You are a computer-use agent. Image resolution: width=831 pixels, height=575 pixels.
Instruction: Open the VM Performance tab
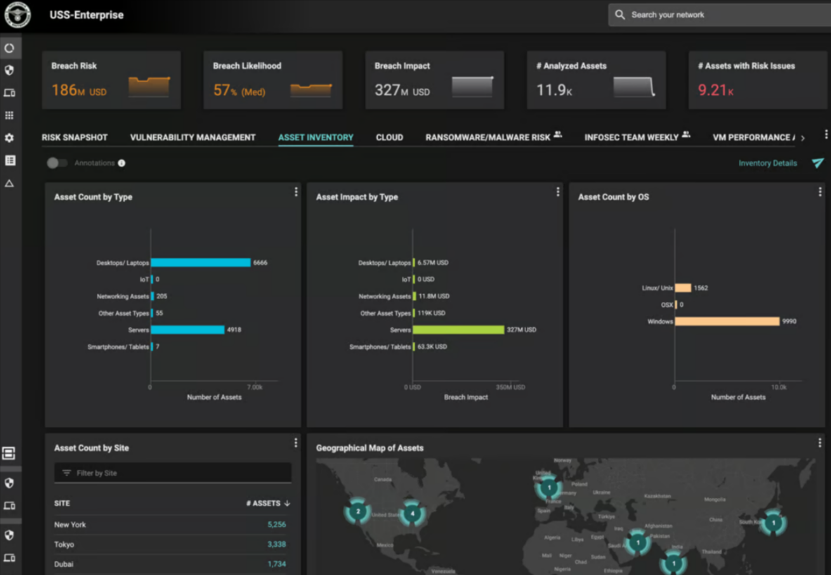click(x=754, y=137)
